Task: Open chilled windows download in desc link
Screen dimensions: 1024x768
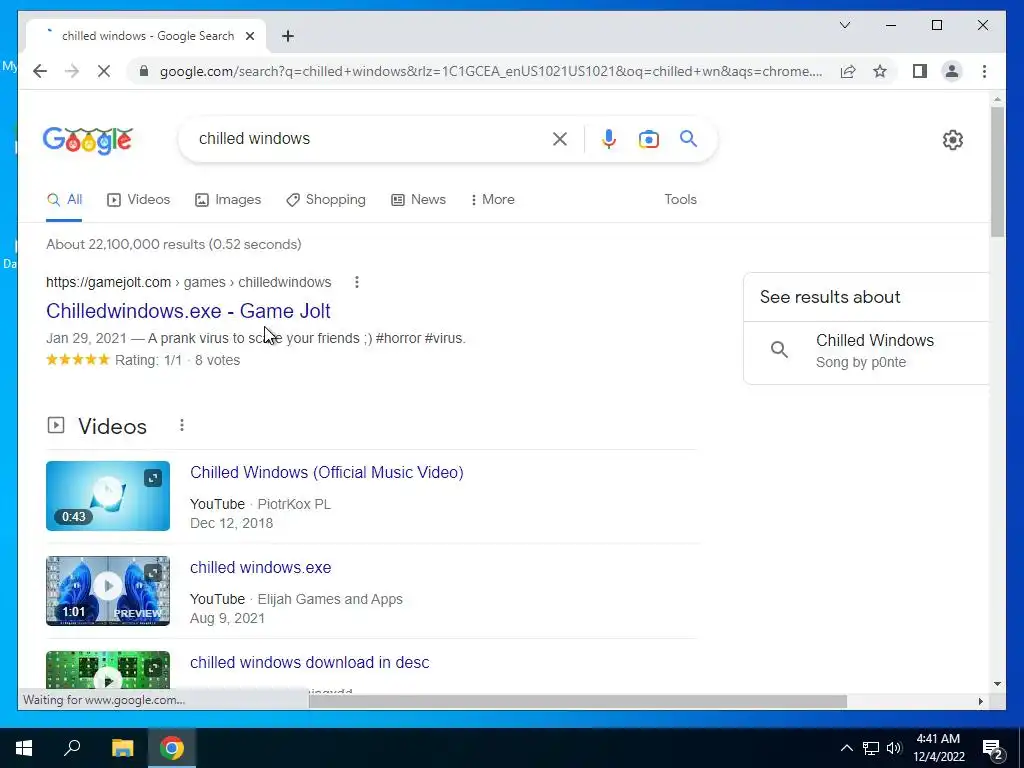Action: coord(310,662)
